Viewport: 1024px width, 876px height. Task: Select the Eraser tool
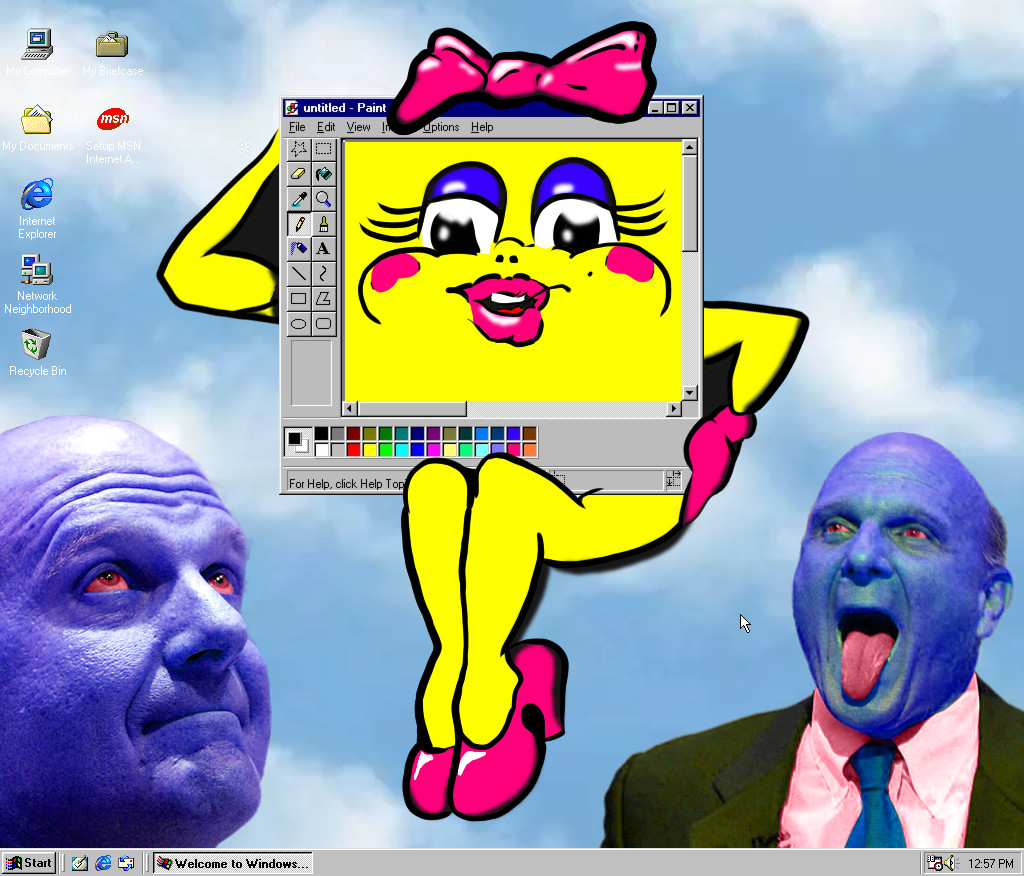tap(298, 174)
